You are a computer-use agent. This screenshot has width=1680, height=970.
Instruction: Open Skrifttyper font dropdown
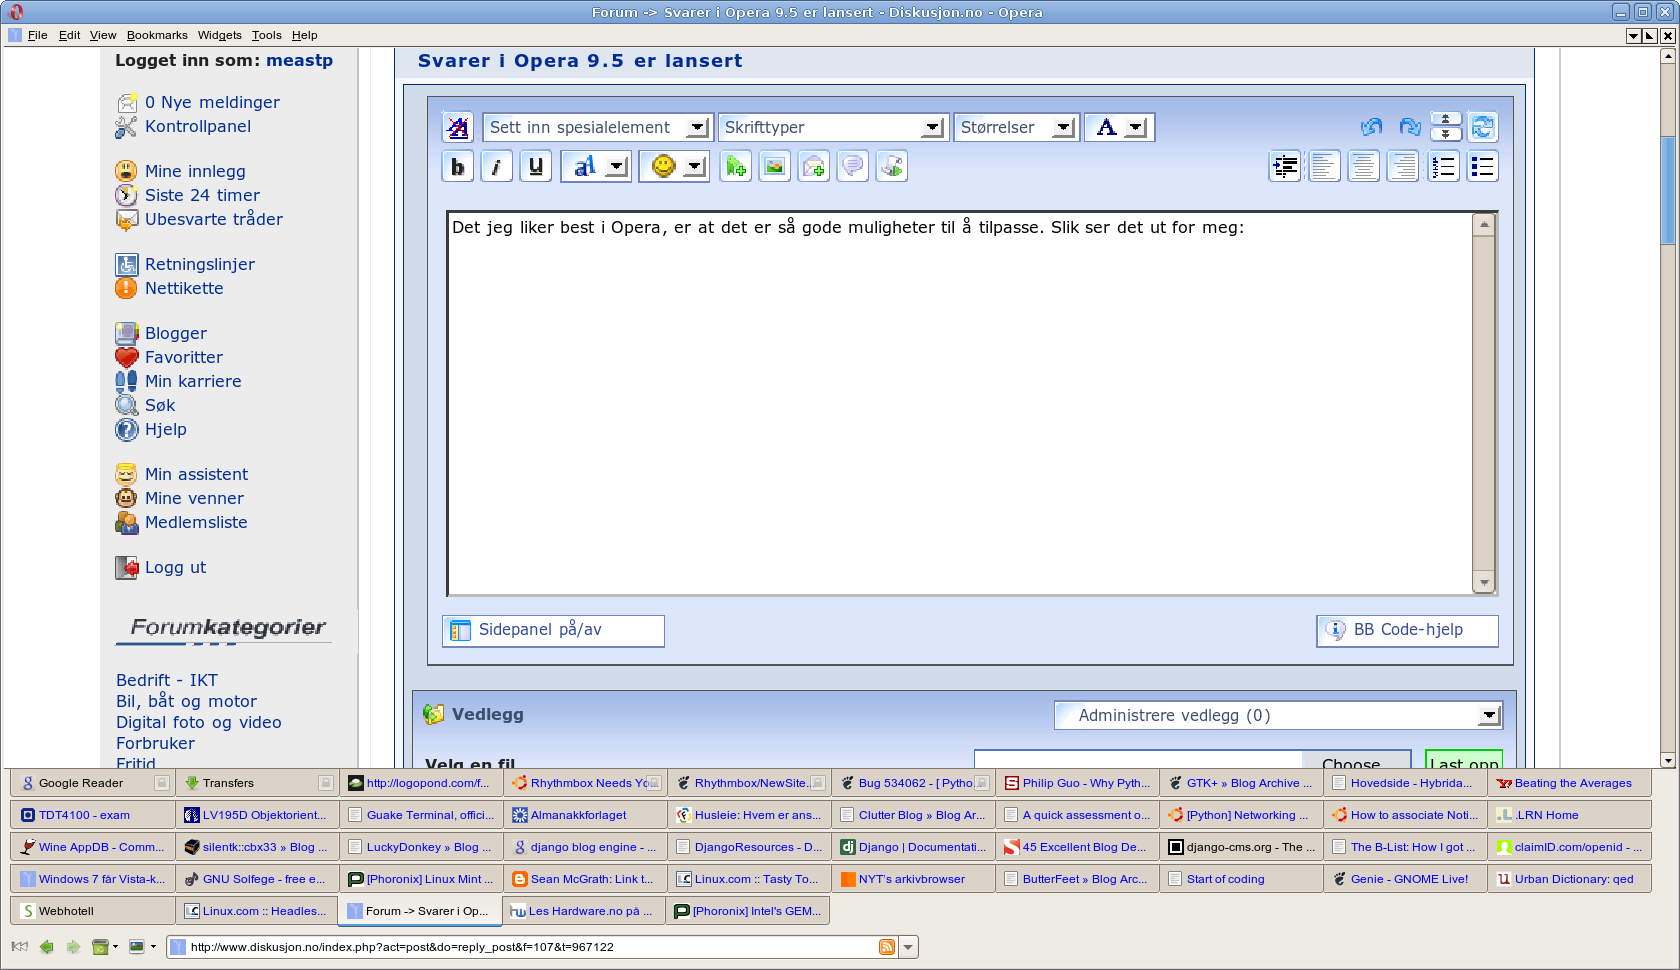(x=832, y=127)
